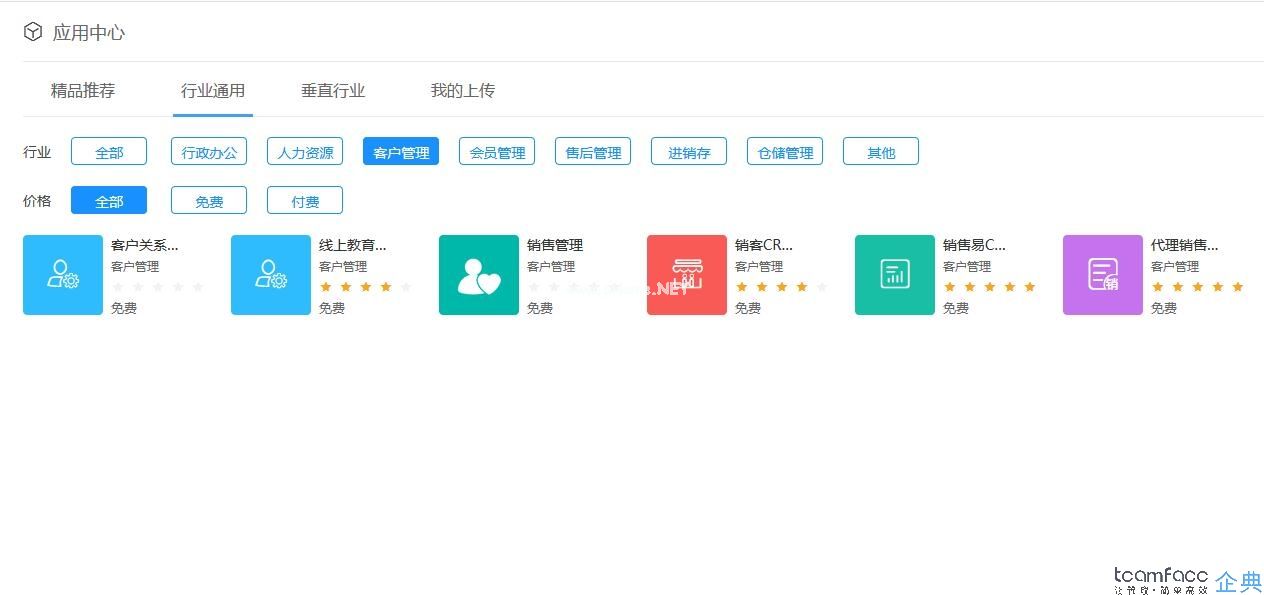The height and width of the screenshot is (595, 1264).
Task: Click the 销售易 green chart icon
Action: [894, 274]
